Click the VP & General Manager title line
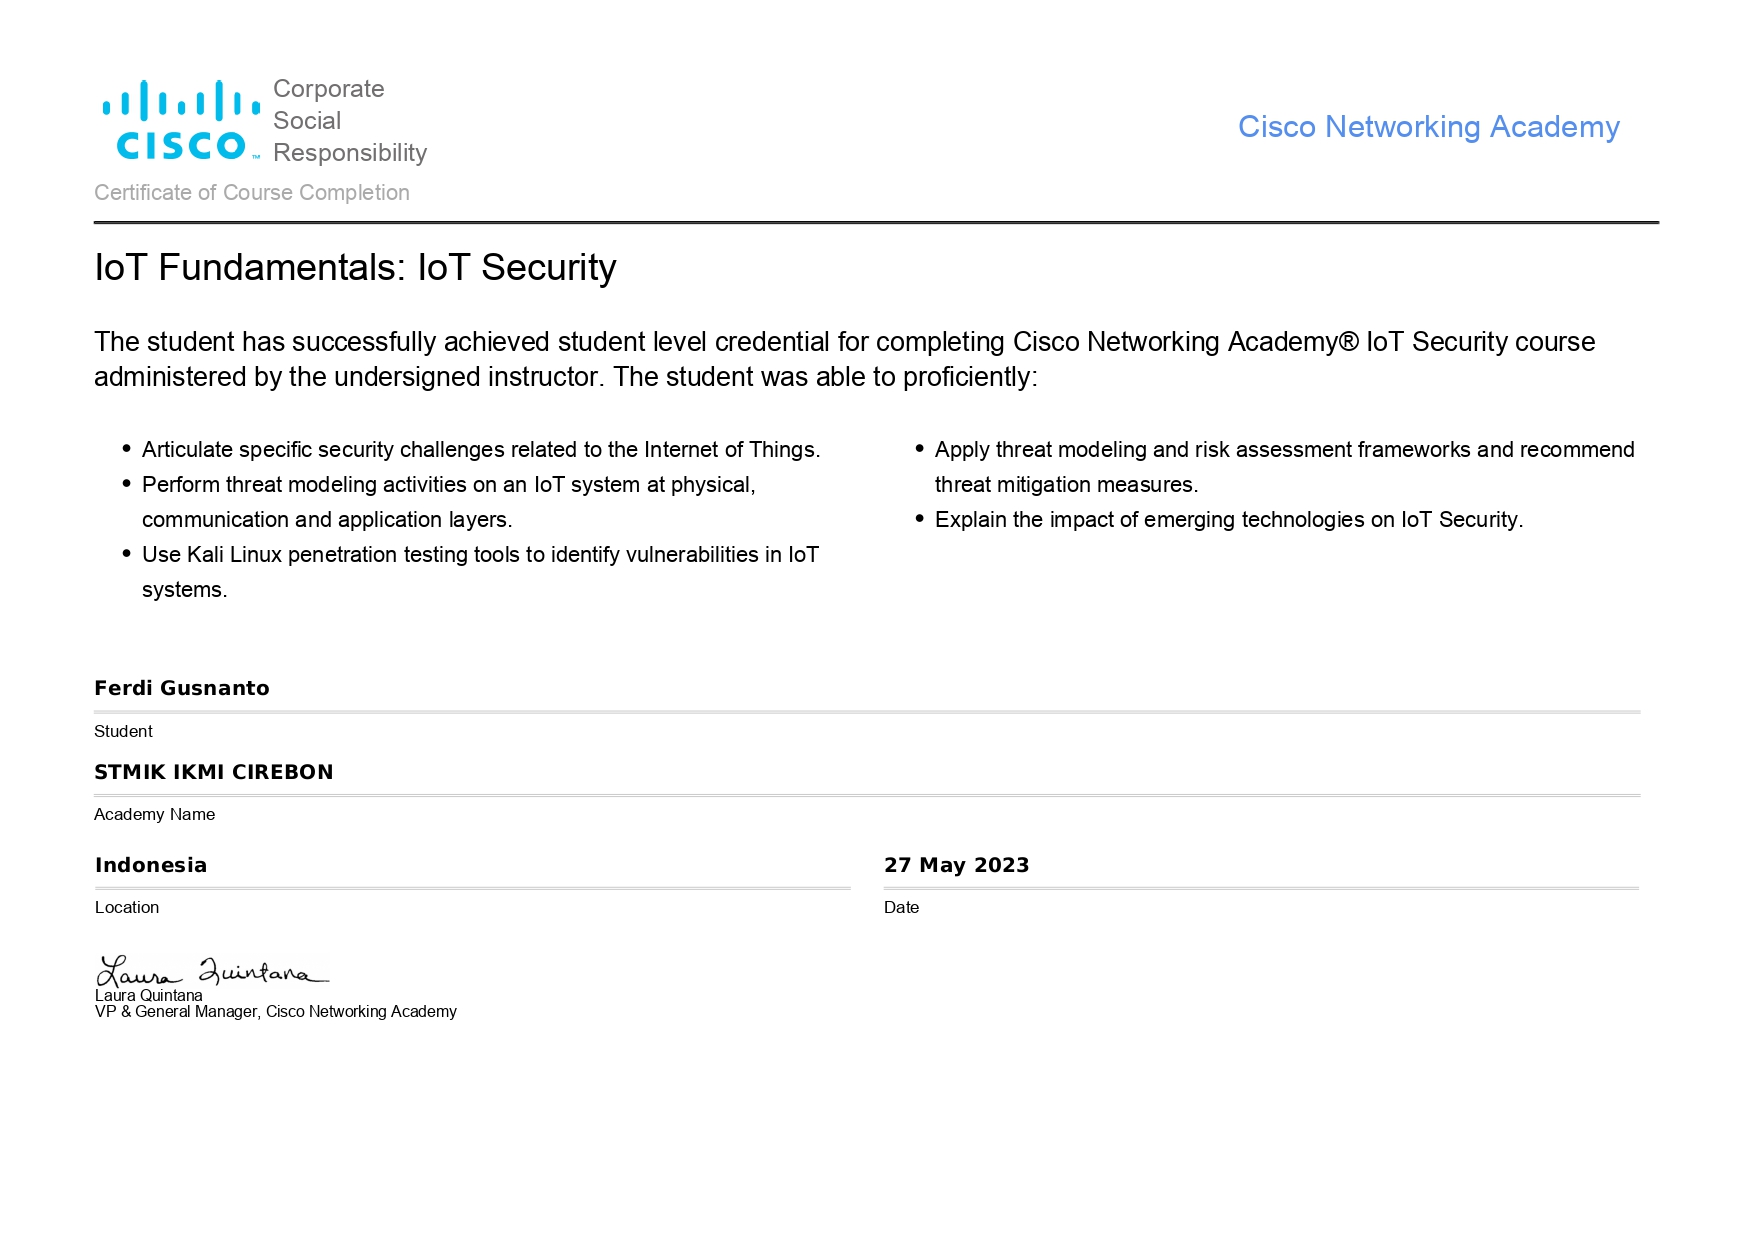Viewport: 1754px width, 1241px height. pyautogui.click(x=276, y=1012)
